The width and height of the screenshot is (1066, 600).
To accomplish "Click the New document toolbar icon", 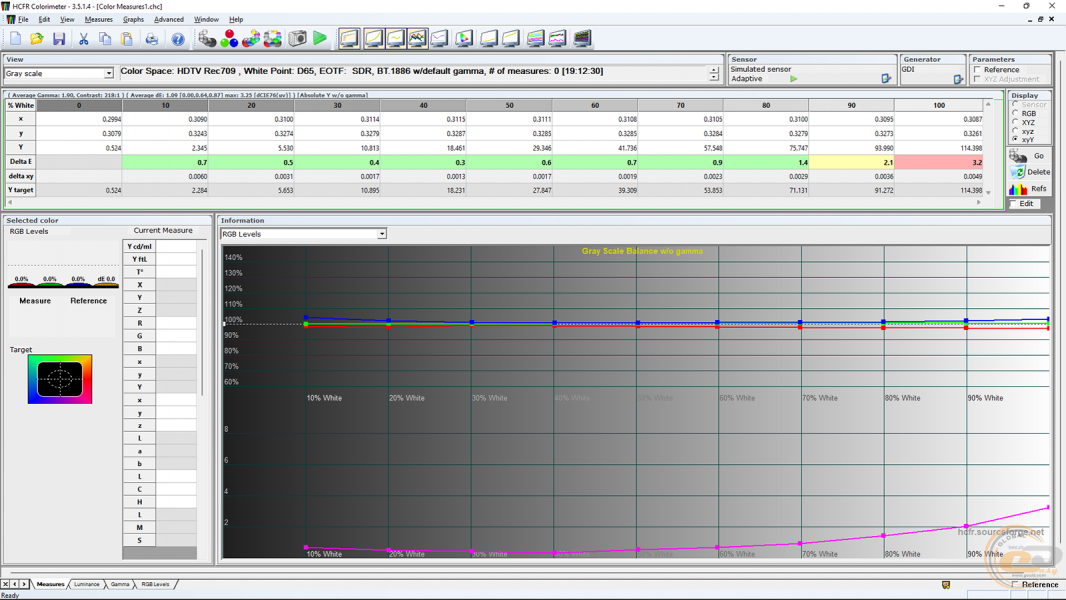I will click(15, 39).
